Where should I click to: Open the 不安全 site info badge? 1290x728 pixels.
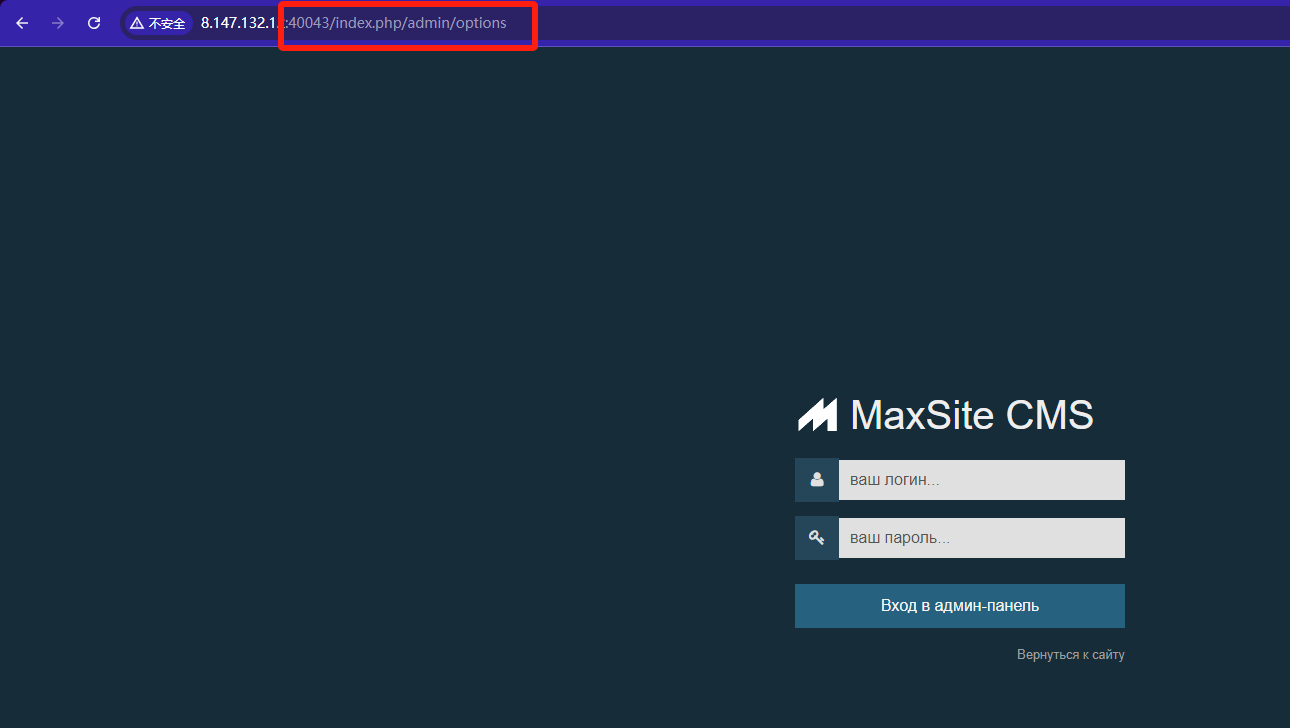coord(158,23)
